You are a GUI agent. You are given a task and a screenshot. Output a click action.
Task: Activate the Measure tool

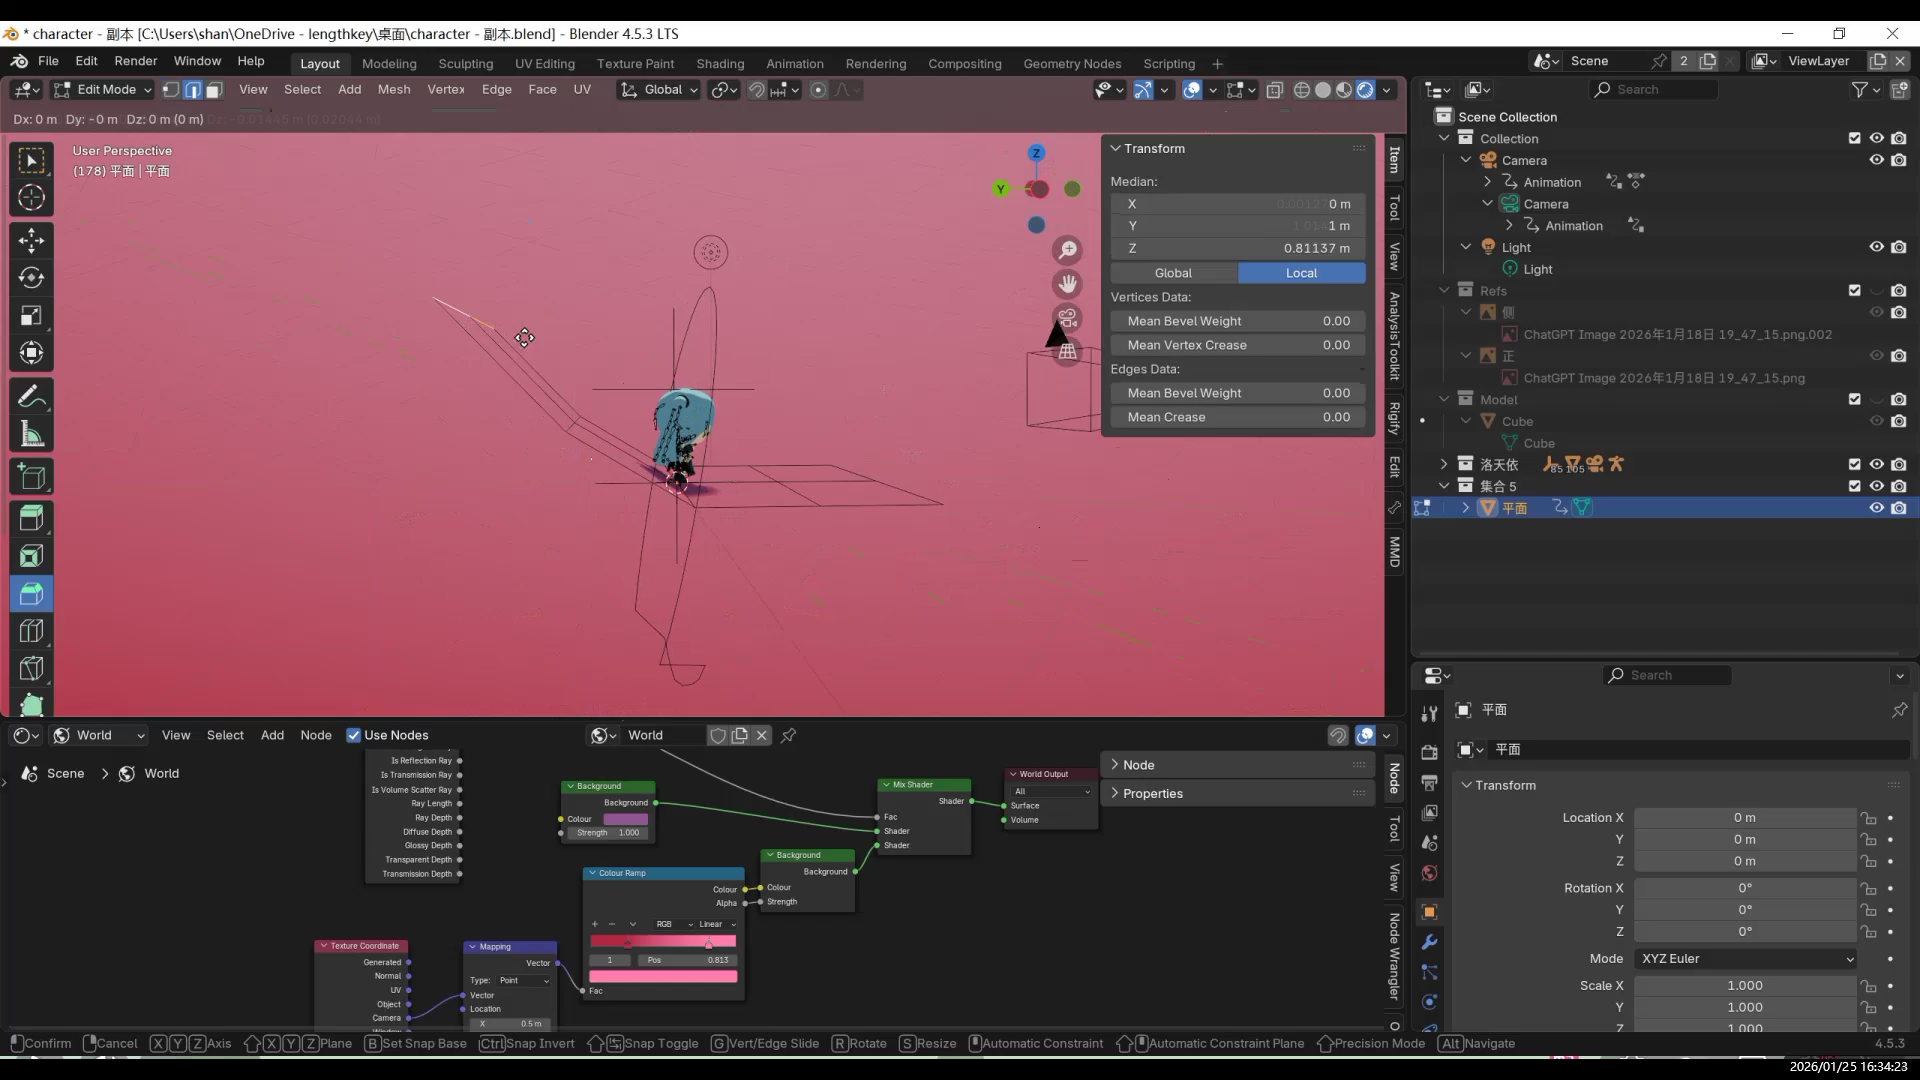coord(31,434)
